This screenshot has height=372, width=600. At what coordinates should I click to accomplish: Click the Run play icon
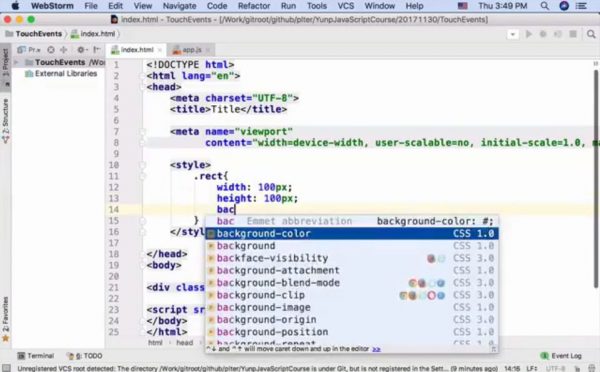pos(528,34)
